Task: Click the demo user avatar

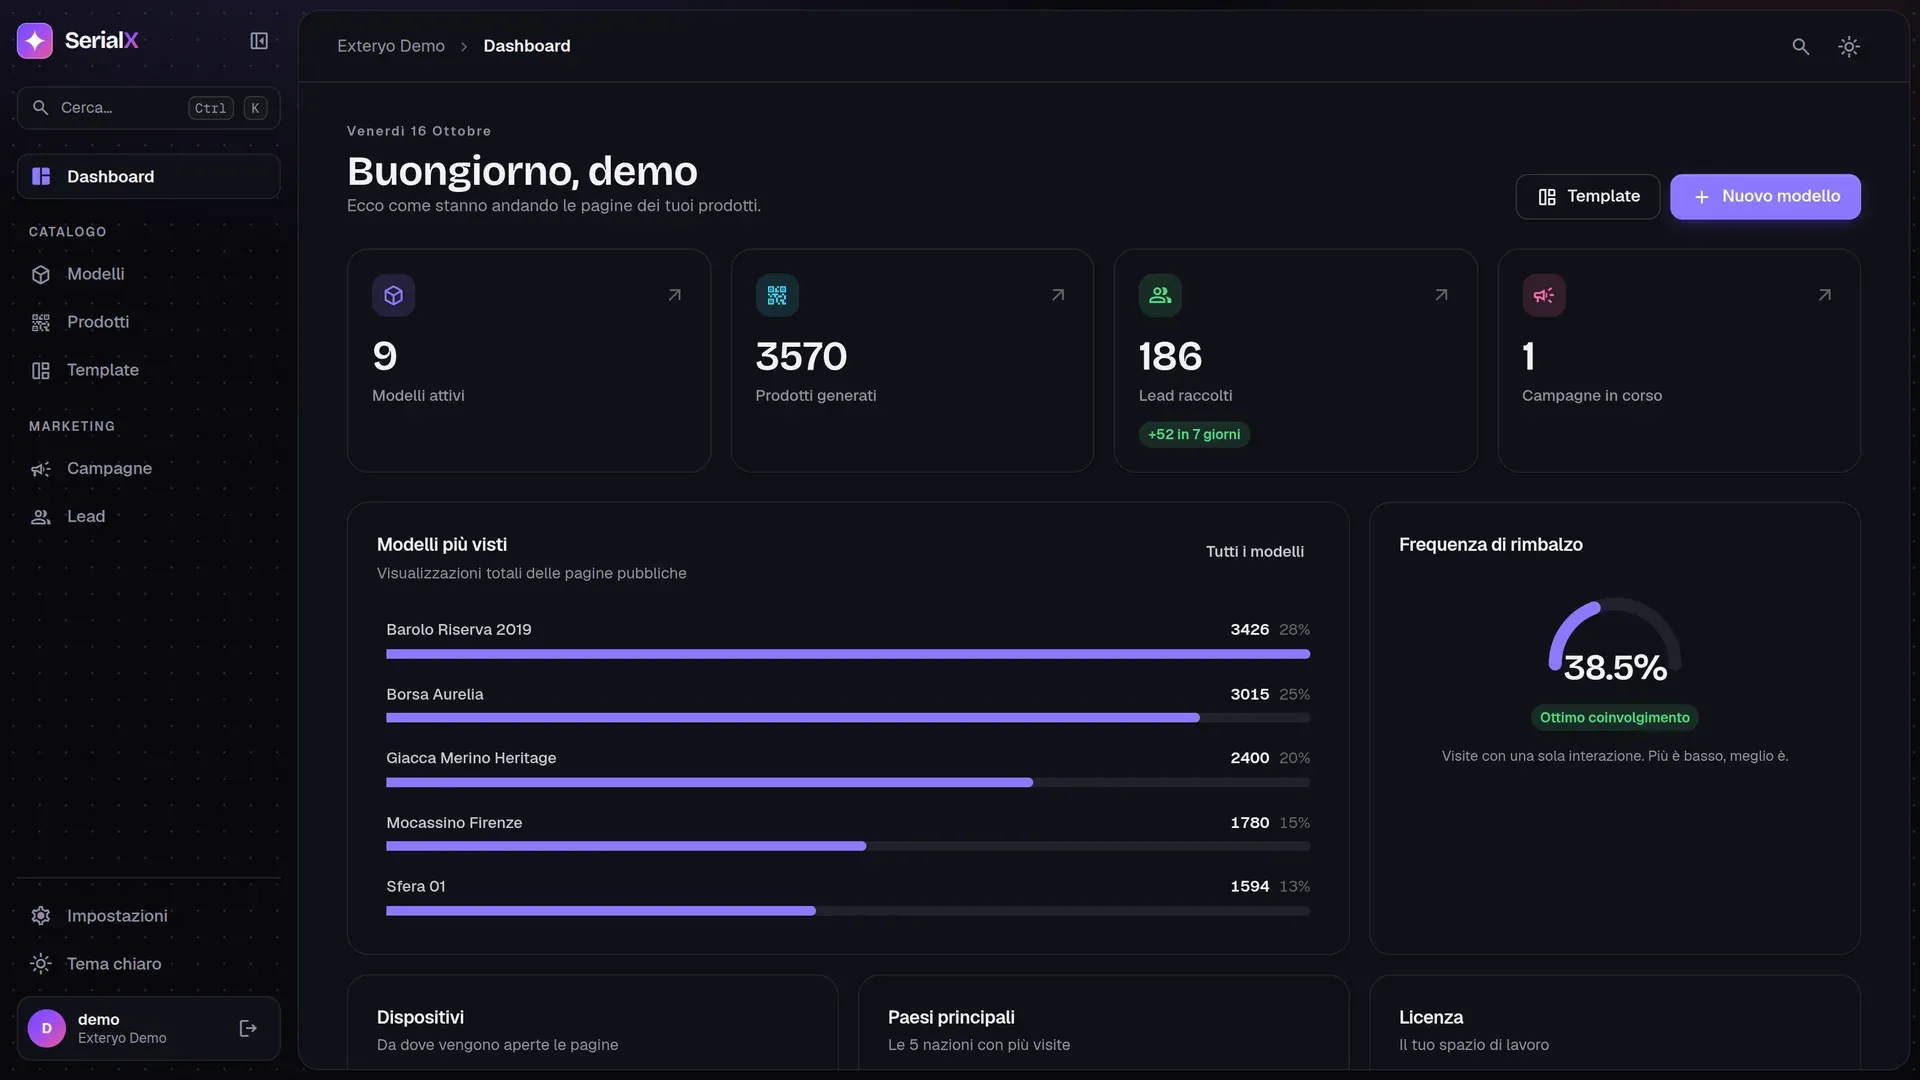Action: 47,1028
